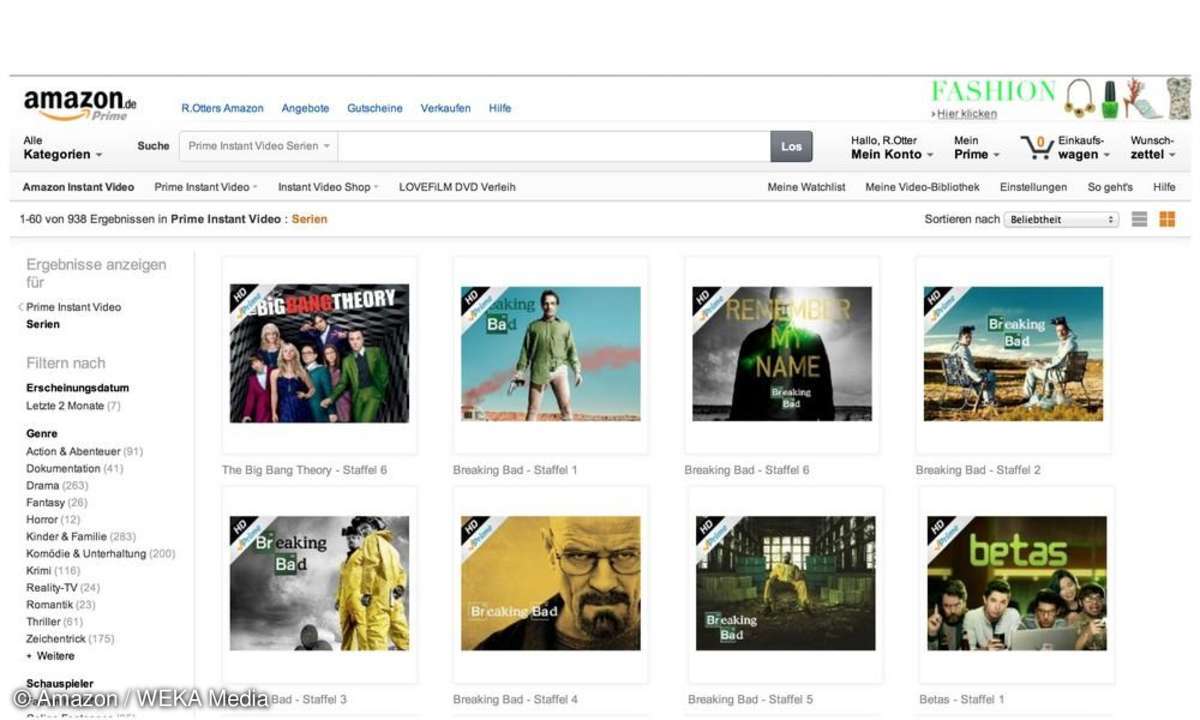Open the search scope dropdown Prime Instant Video Serien
Image resolution: width=1200 pixels, height=720 pixels.
tap(259, 146)
